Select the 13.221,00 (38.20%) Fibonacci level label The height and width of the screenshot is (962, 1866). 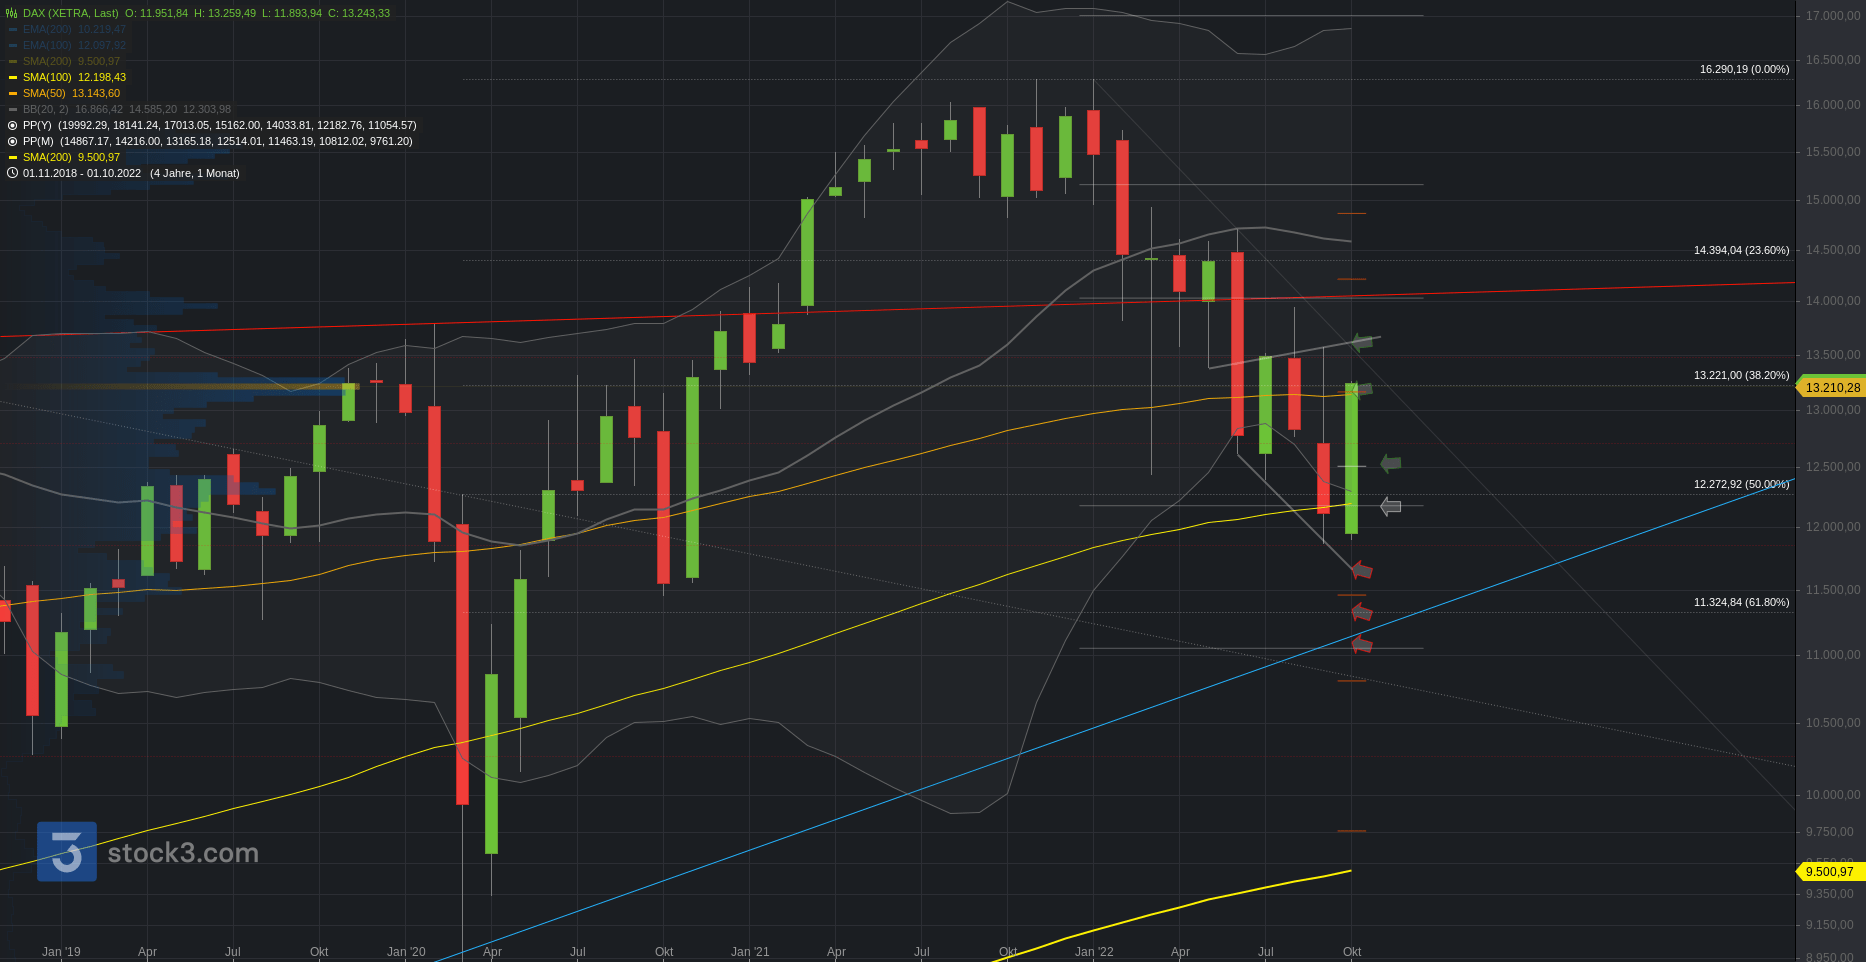click(1741, 375)
